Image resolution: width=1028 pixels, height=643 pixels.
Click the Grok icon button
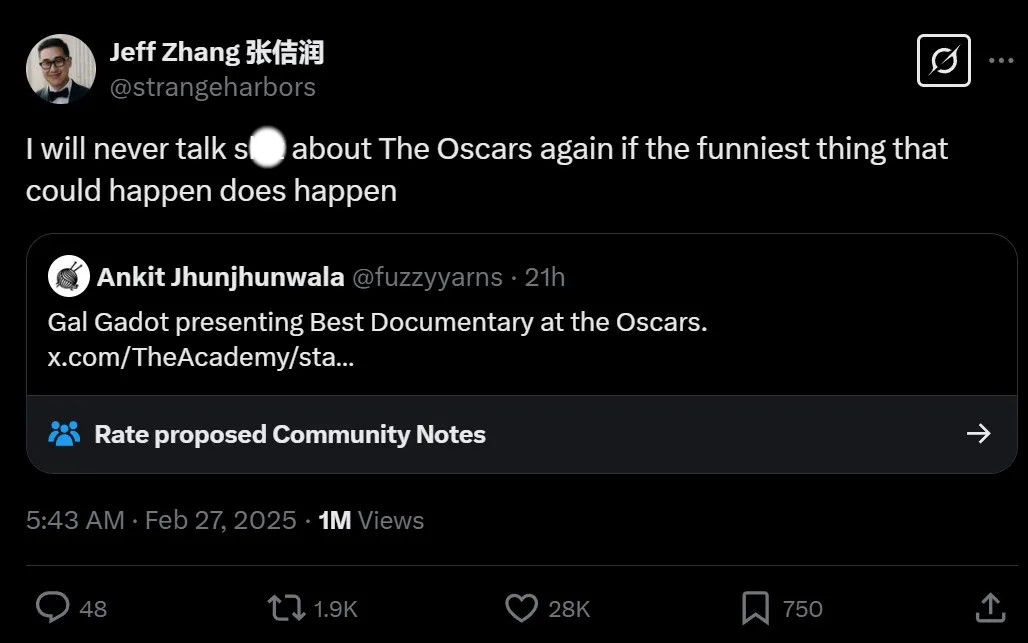coord(943,61)
